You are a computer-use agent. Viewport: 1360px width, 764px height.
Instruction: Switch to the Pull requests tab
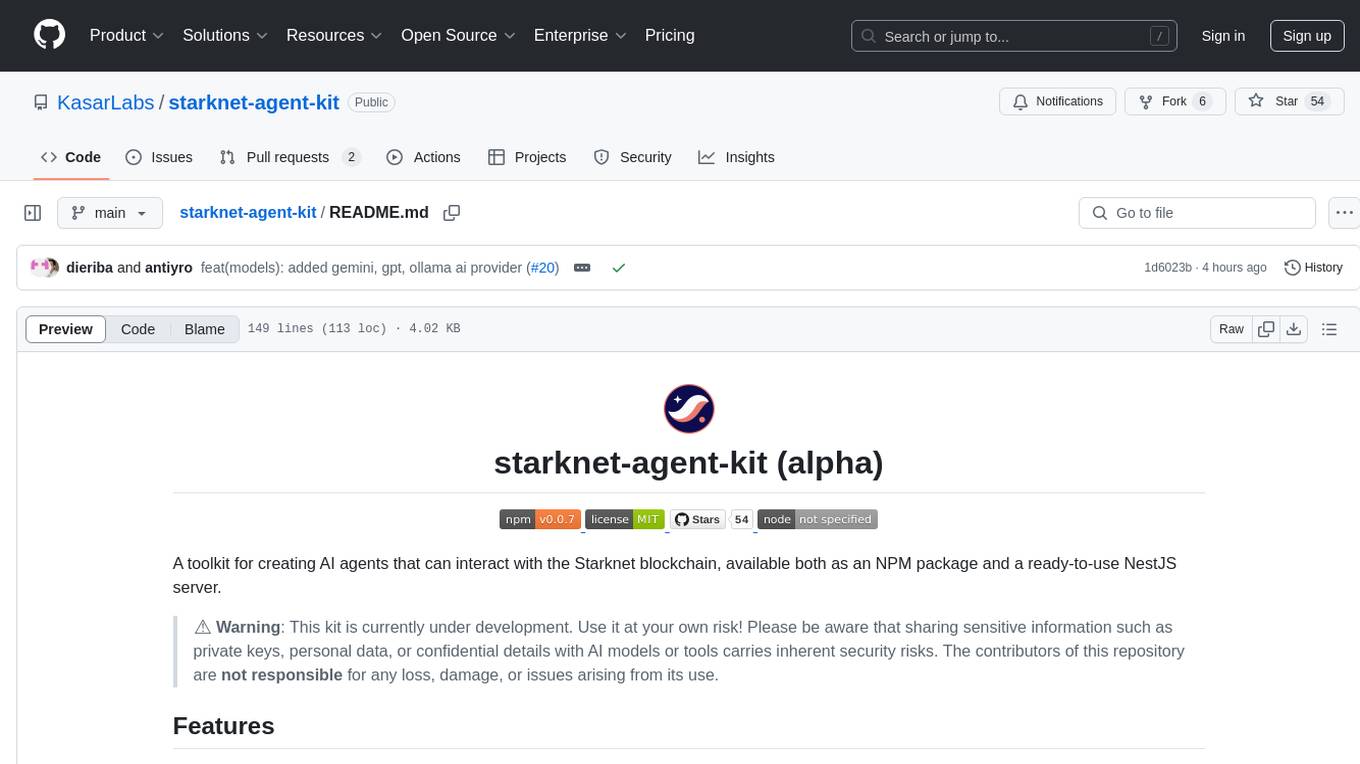pyautogui.click(x=290, y=157)
